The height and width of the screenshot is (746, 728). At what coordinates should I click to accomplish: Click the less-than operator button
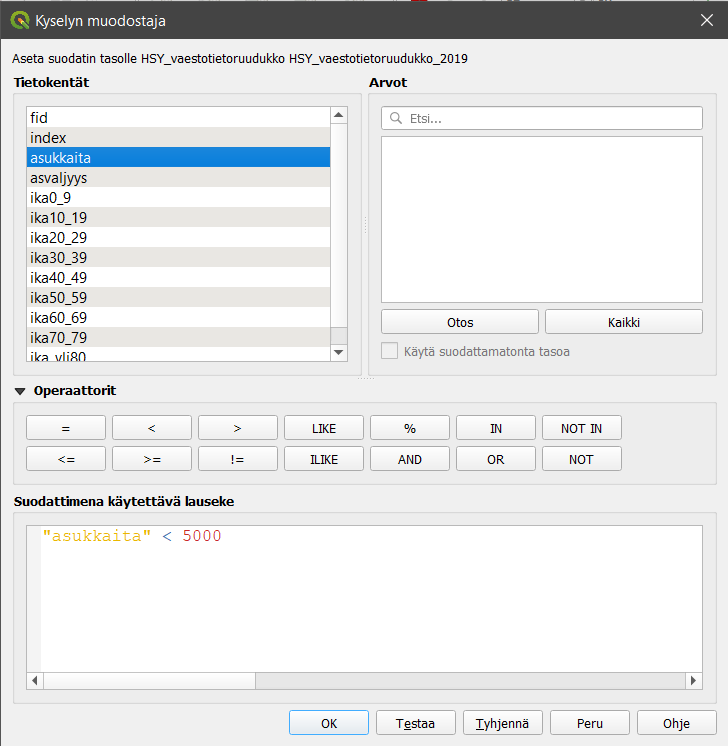pyautogui.click(x=151, y=428)
